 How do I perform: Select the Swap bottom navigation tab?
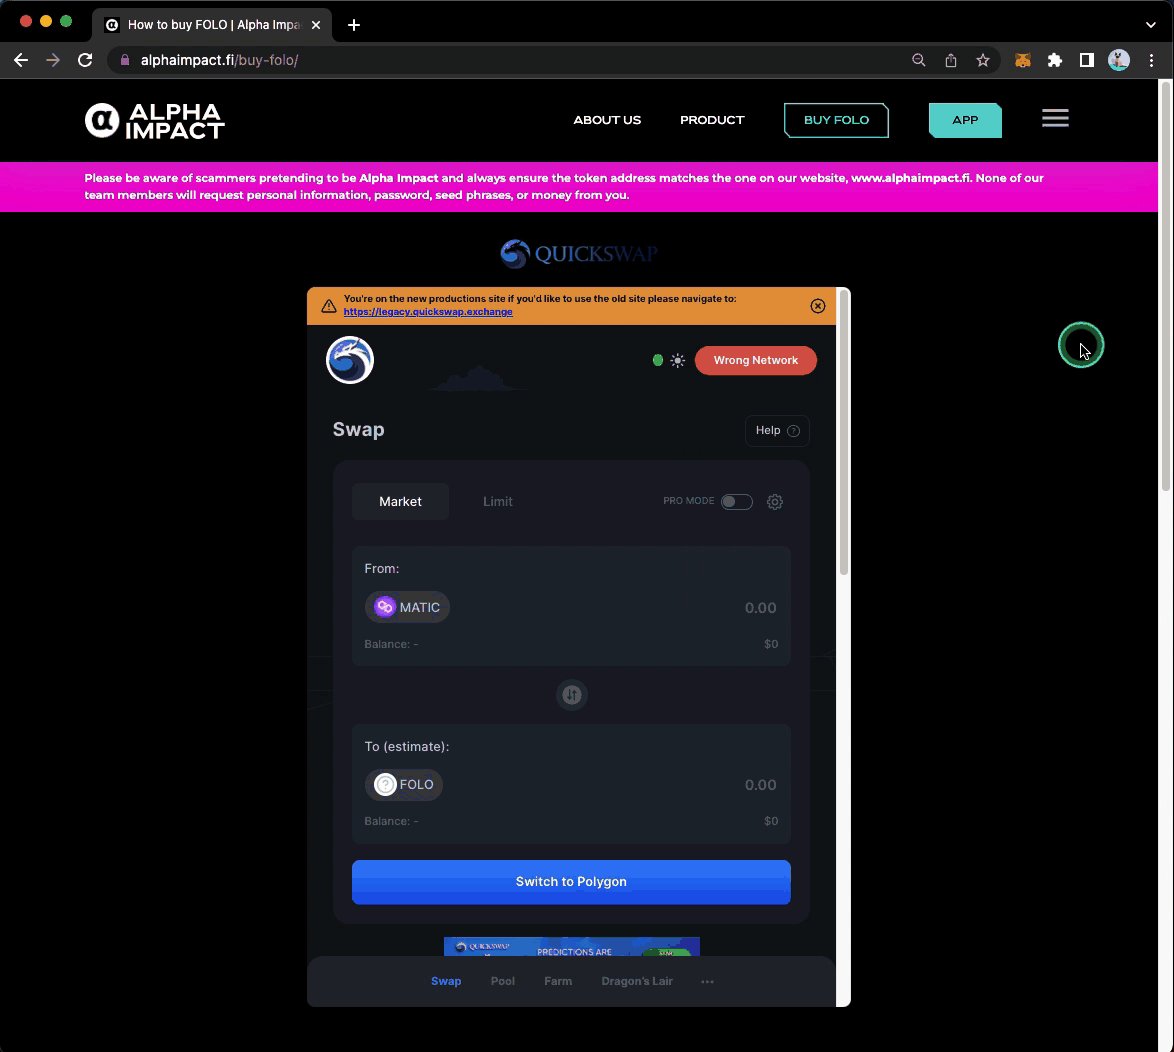pyautogui.click(x=446, y=982)
